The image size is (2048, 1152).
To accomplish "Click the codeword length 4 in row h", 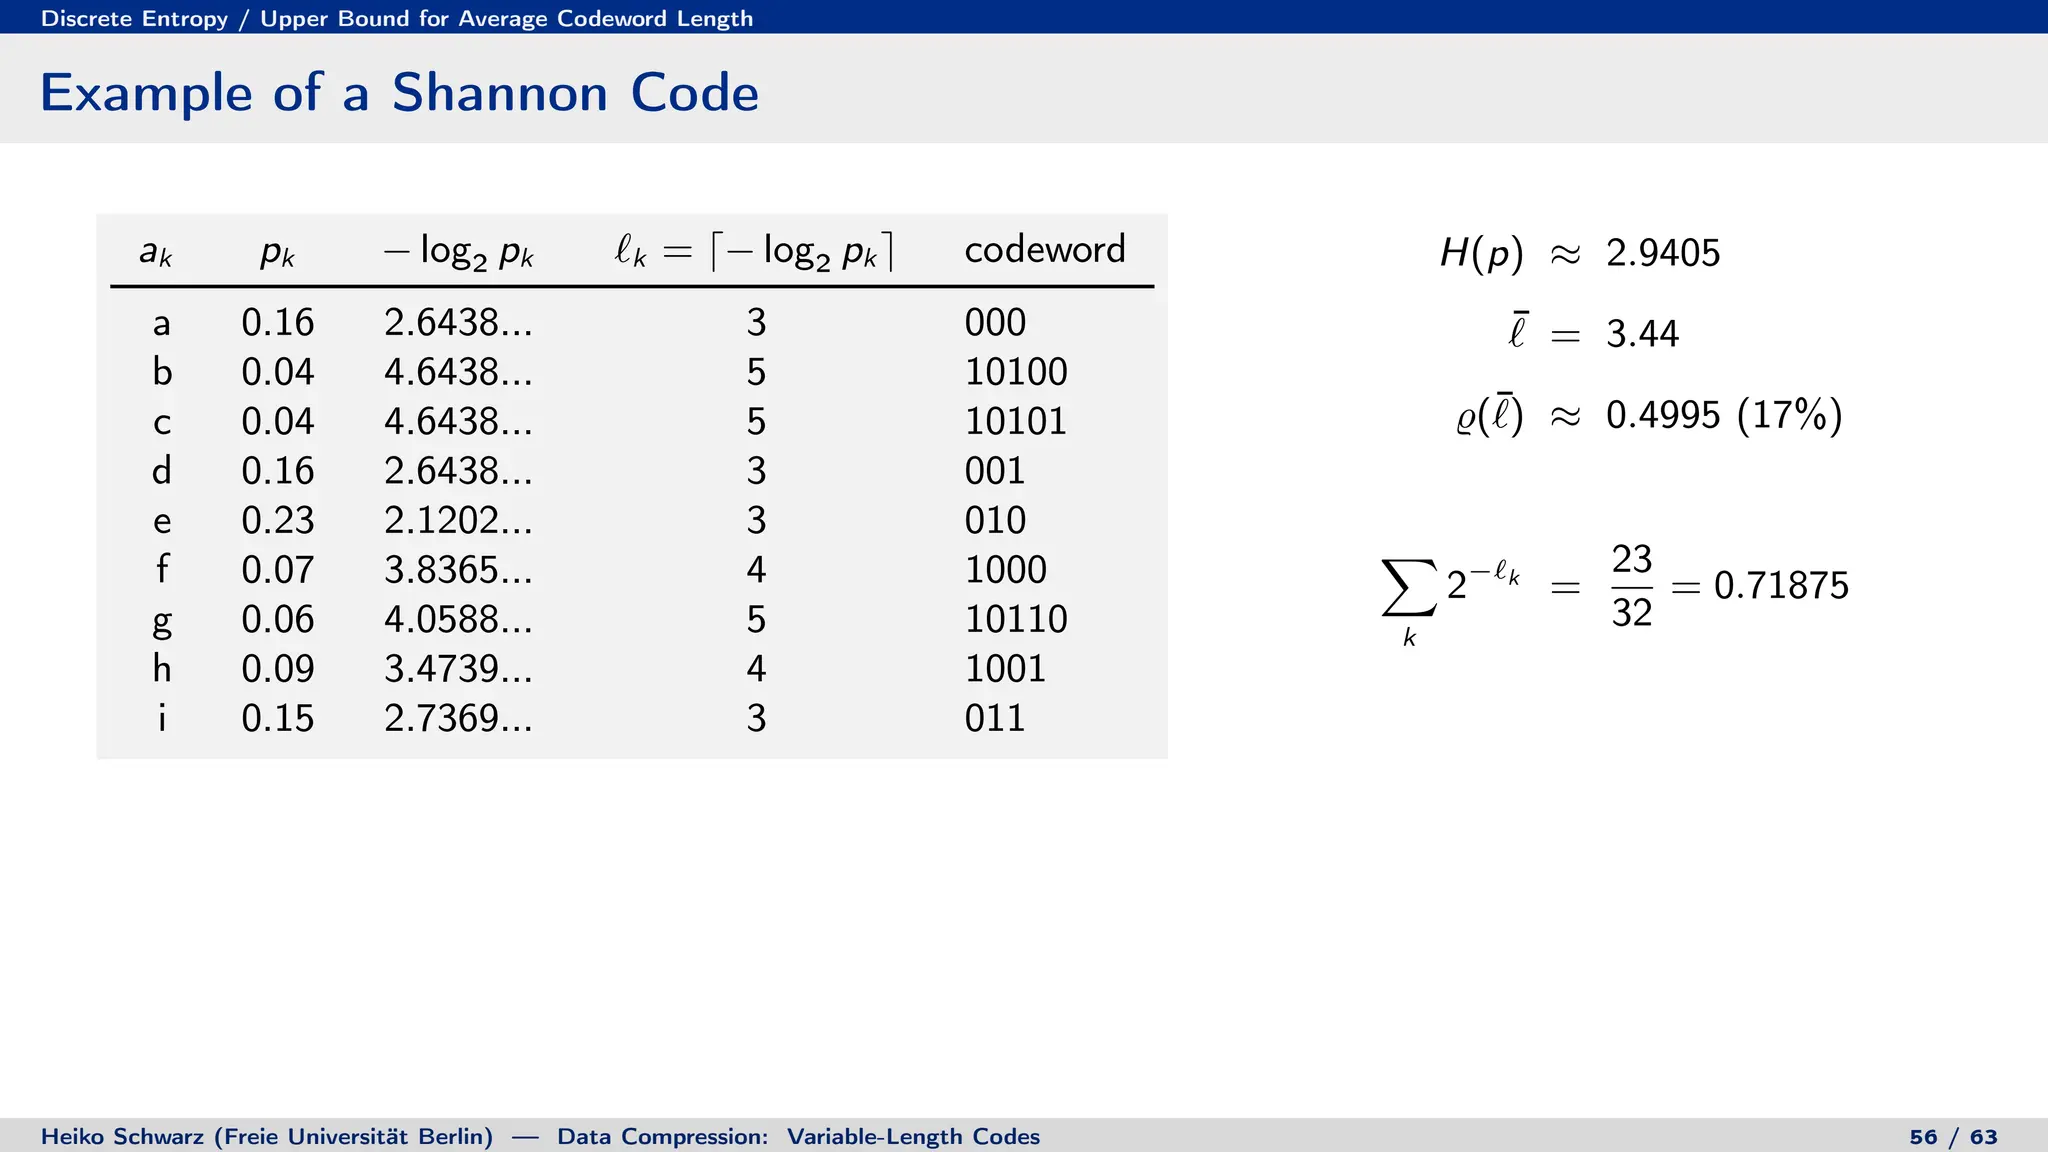I will [756, 669].
